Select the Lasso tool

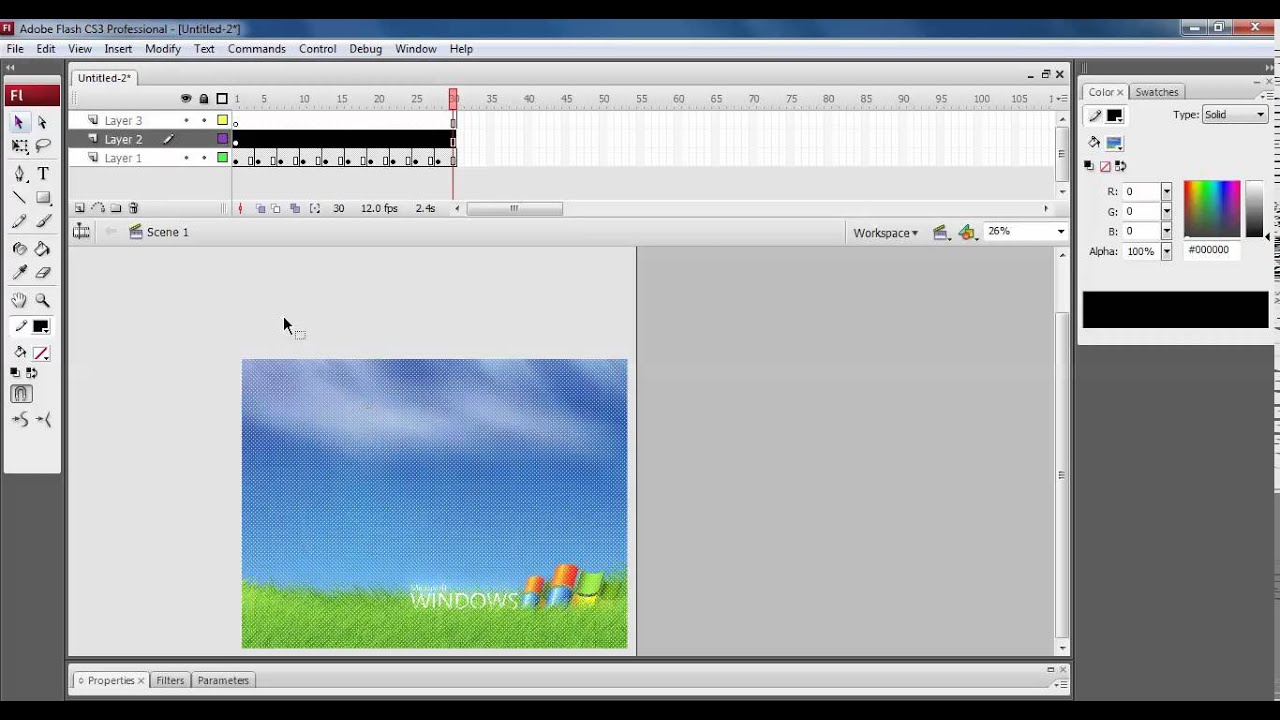(43, 146)
